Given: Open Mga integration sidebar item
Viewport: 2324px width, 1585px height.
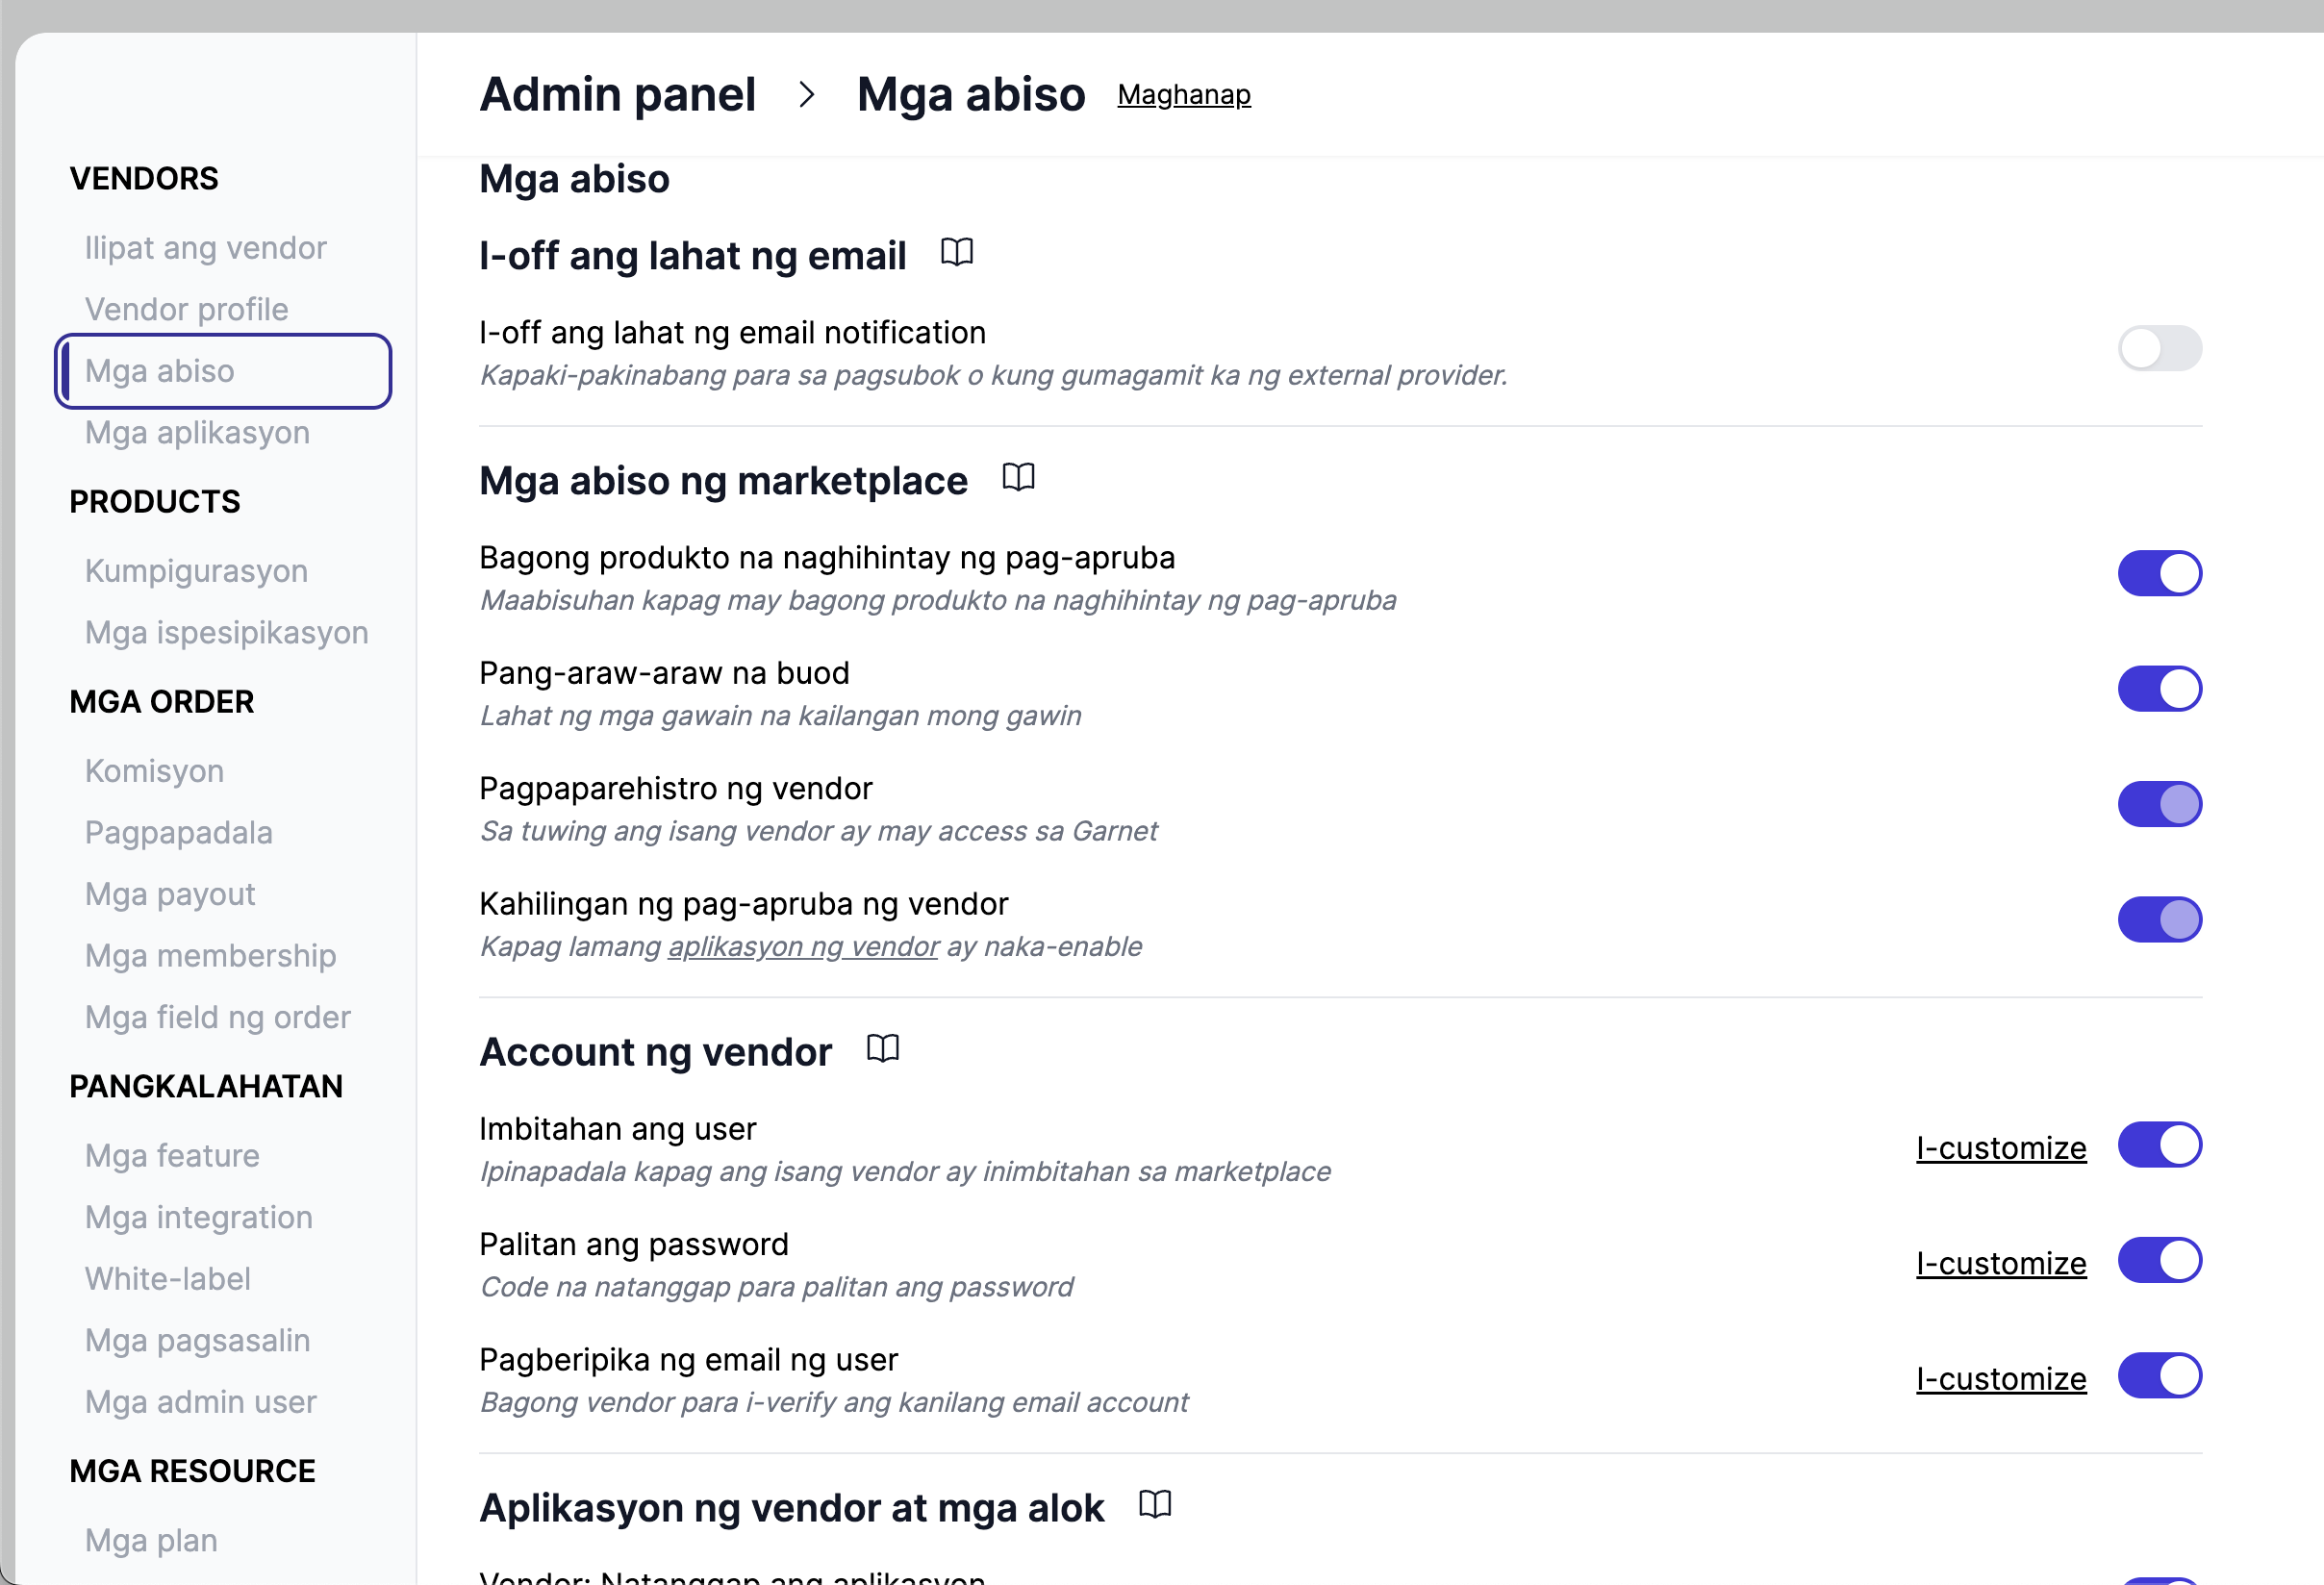Looking at the screenshot, I should [x=198, y=1217].
